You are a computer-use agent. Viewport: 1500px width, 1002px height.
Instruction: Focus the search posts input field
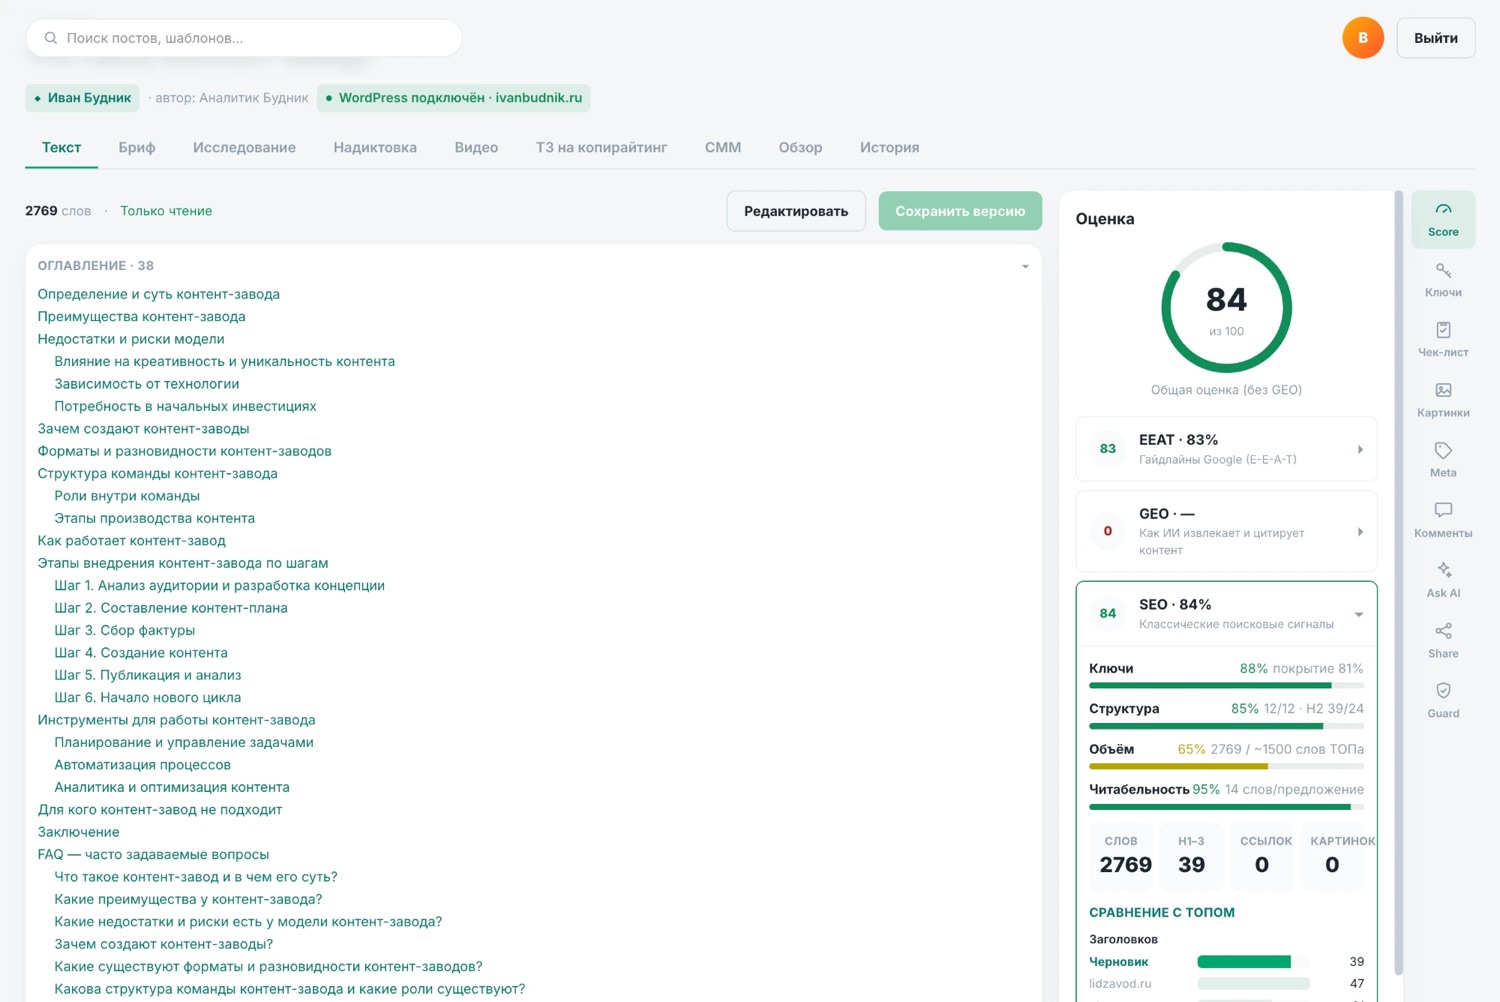point(244,38)
